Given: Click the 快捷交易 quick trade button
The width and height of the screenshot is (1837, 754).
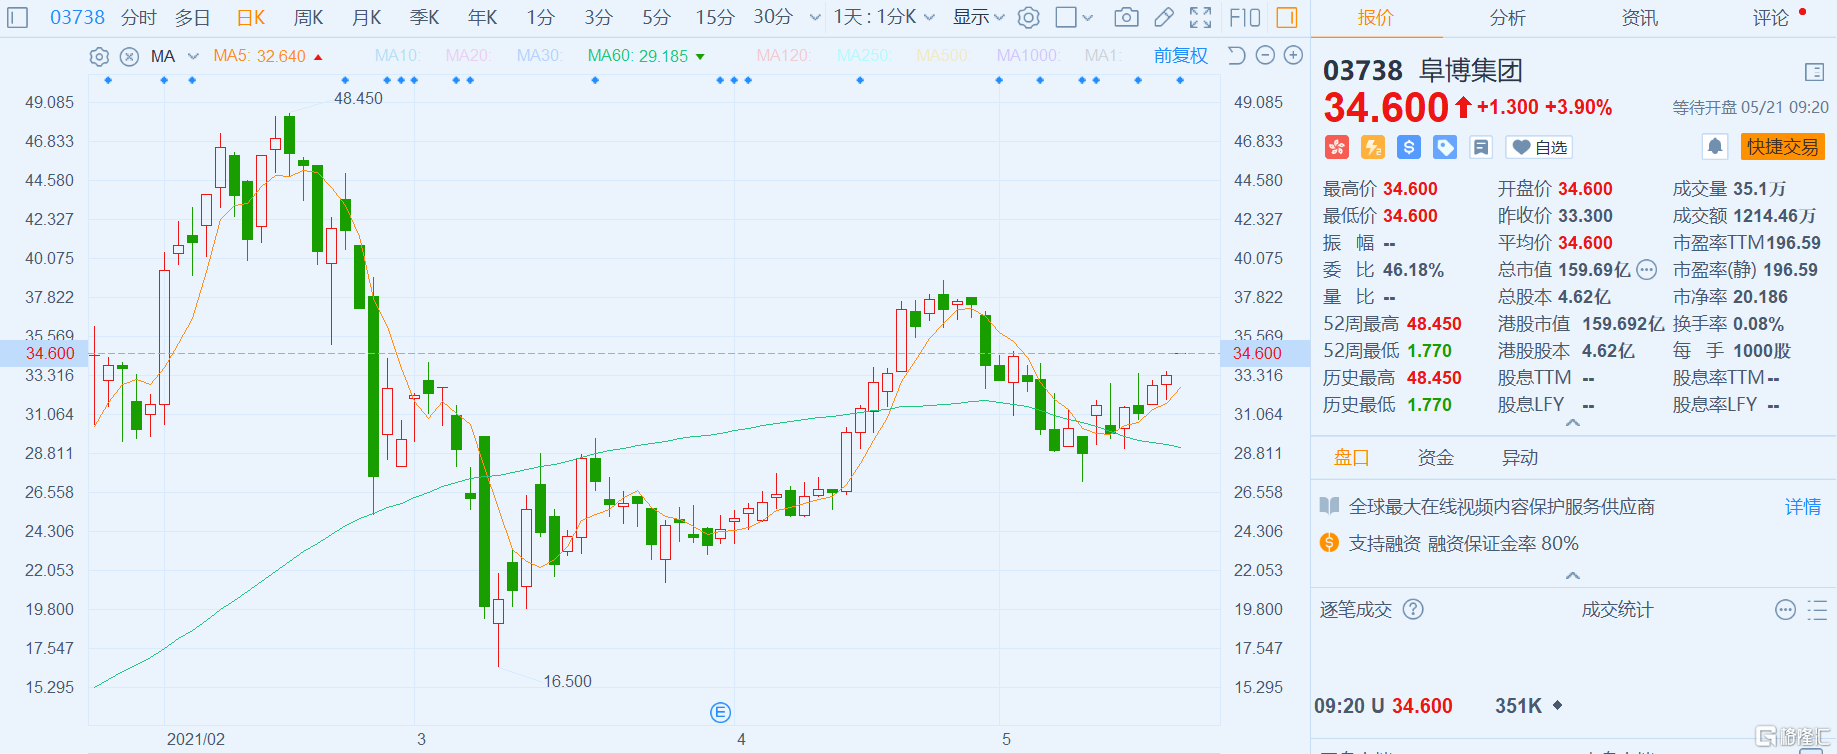Looking at the screenshot, I should pyautogui.click(x=1783, y=147).
